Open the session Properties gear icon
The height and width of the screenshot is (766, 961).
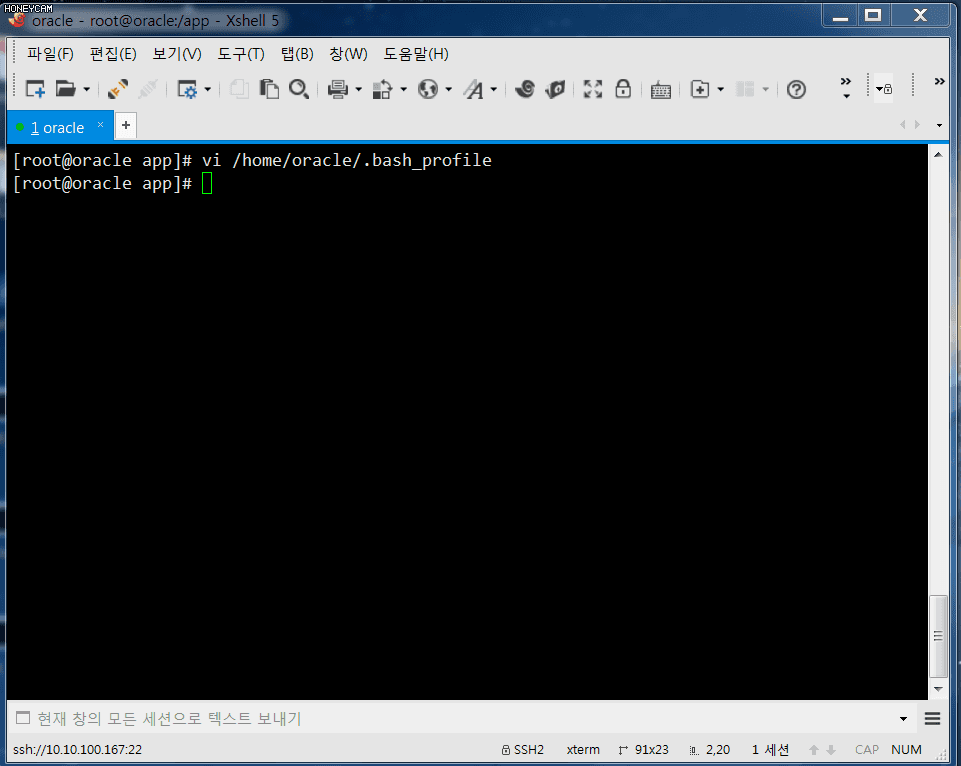[x=187, y=89]
